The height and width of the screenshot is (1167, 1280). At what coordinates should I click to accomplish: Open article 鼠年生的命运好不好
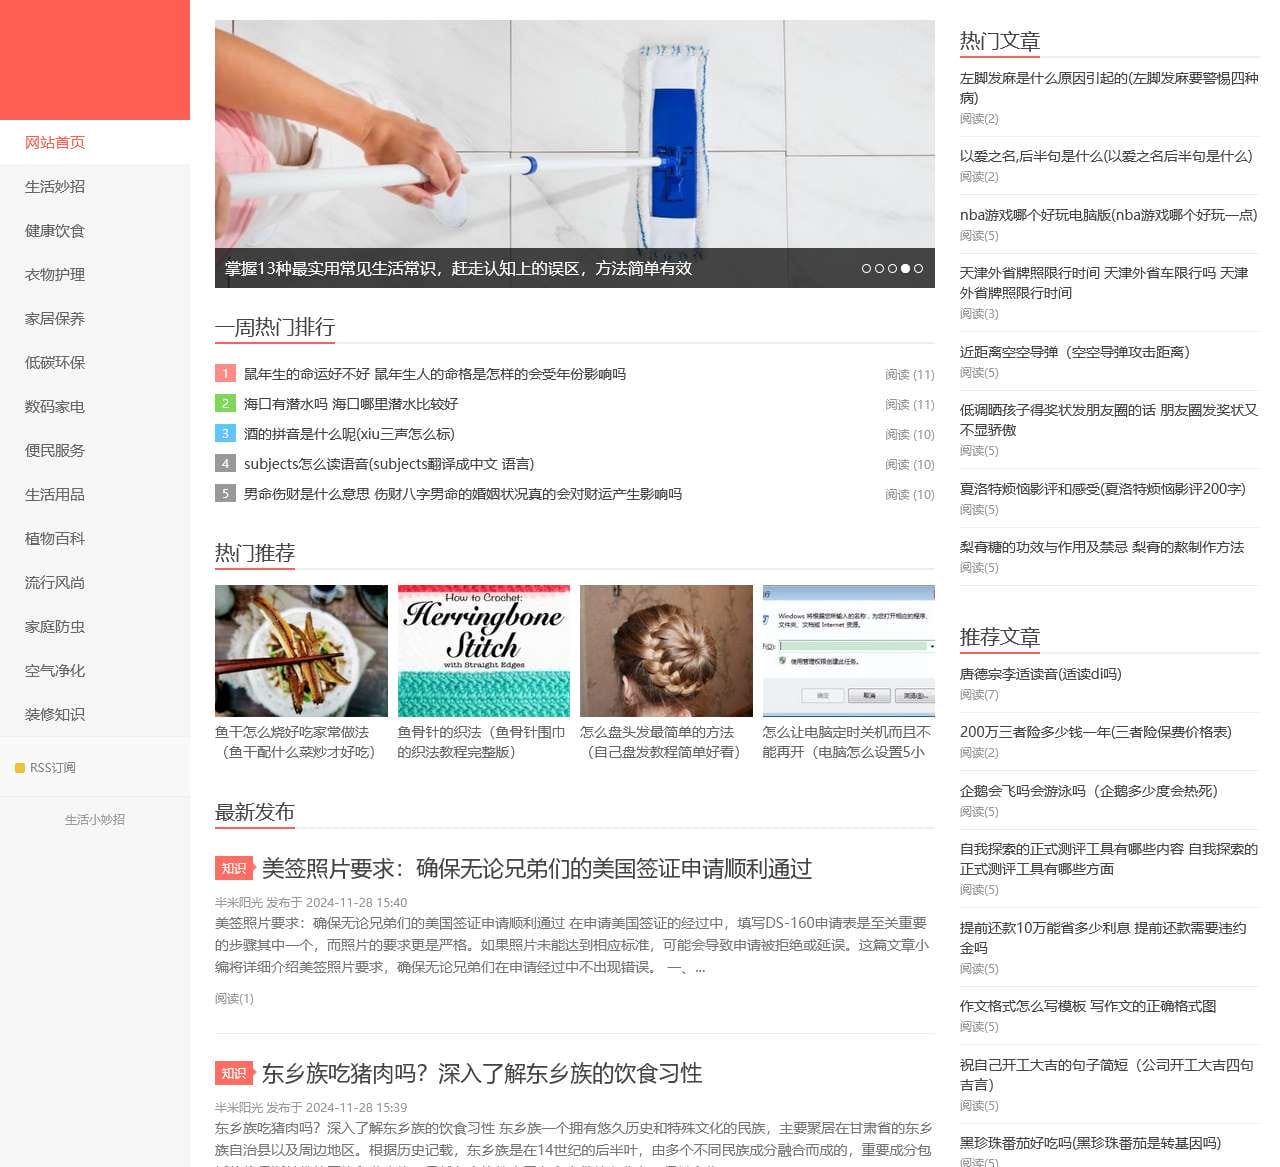point(433,373)
